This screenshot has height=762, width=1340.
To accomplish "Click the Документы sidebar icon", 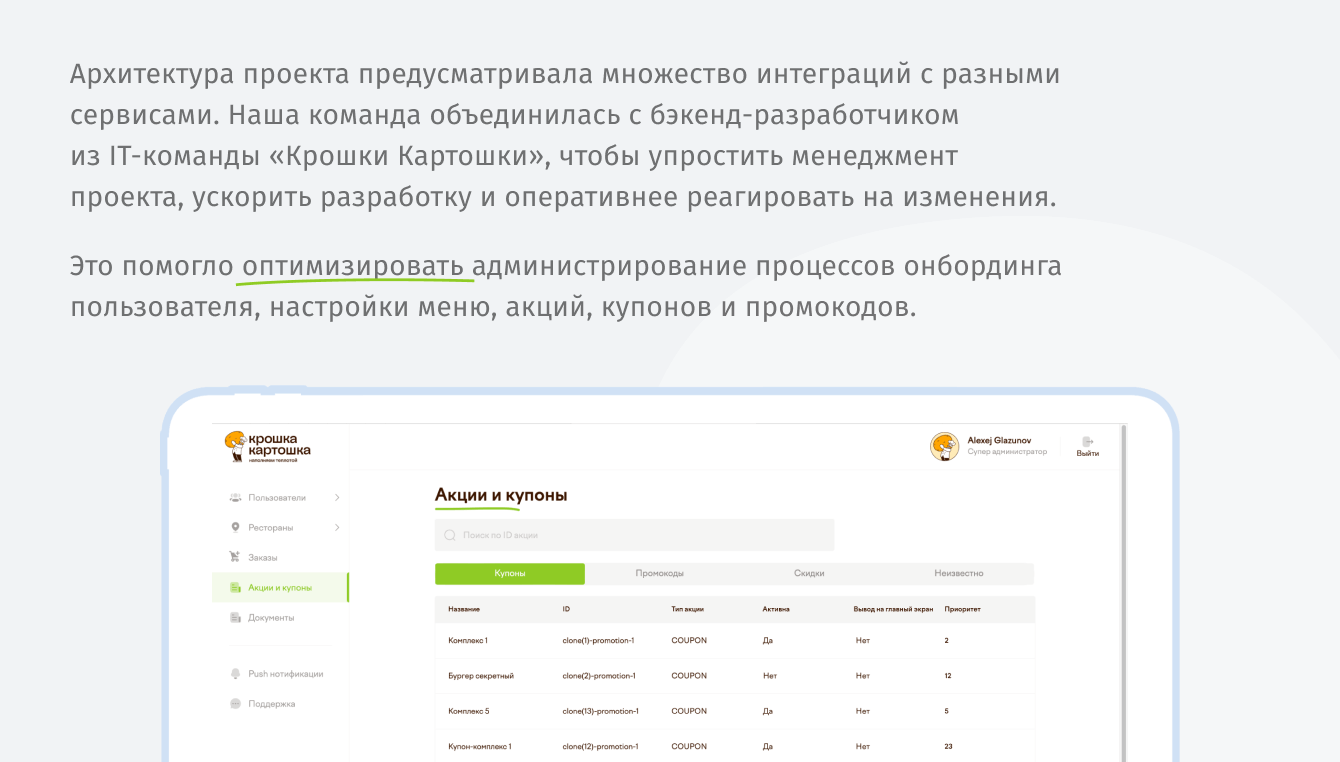I will (235, 617).
